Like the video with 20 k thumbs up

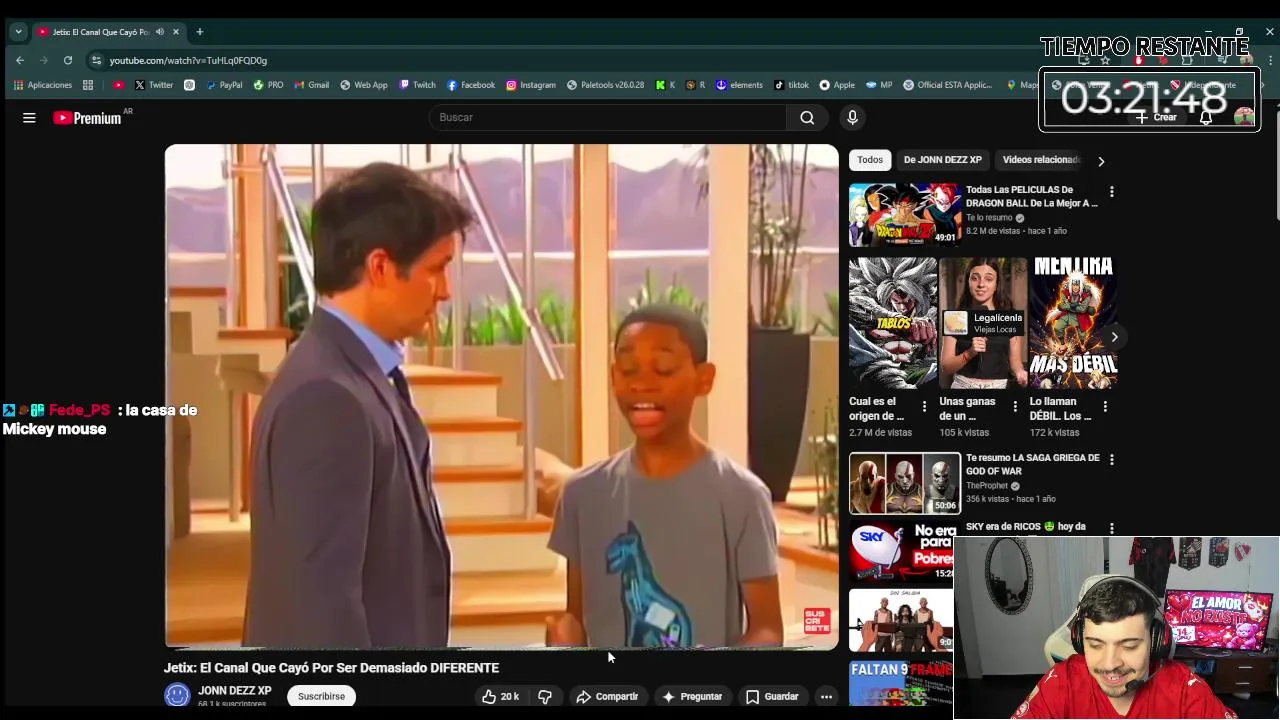coord(500,696)
